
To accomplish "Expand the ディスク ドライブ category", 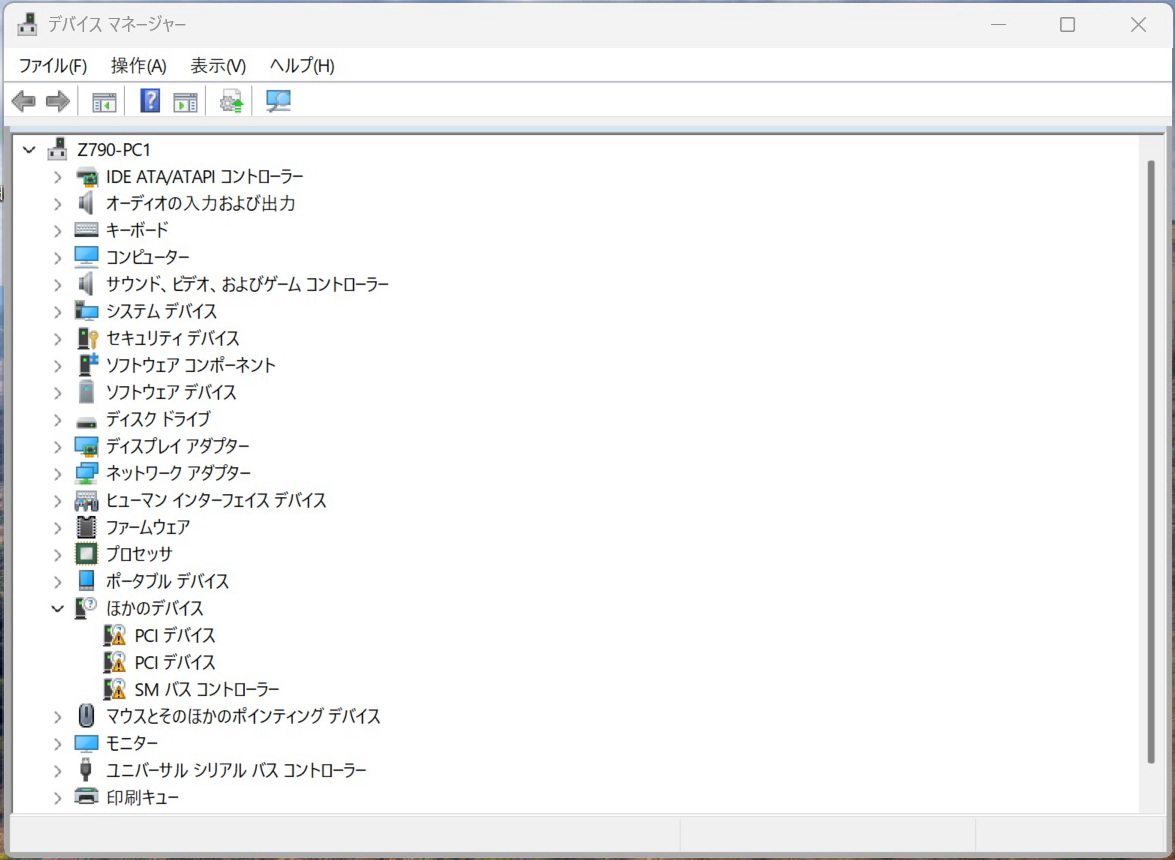I will (x=57, y=419).
